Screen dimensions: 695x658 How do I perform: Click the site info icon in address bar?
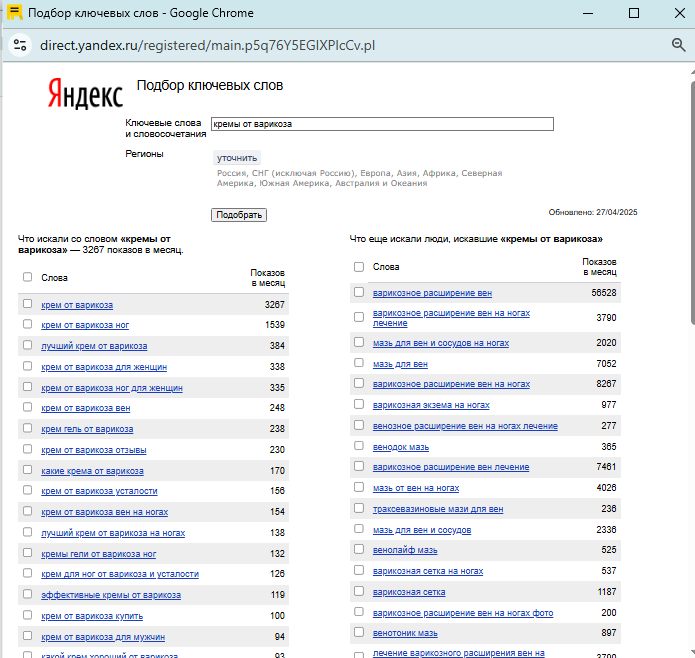[20, 45]
